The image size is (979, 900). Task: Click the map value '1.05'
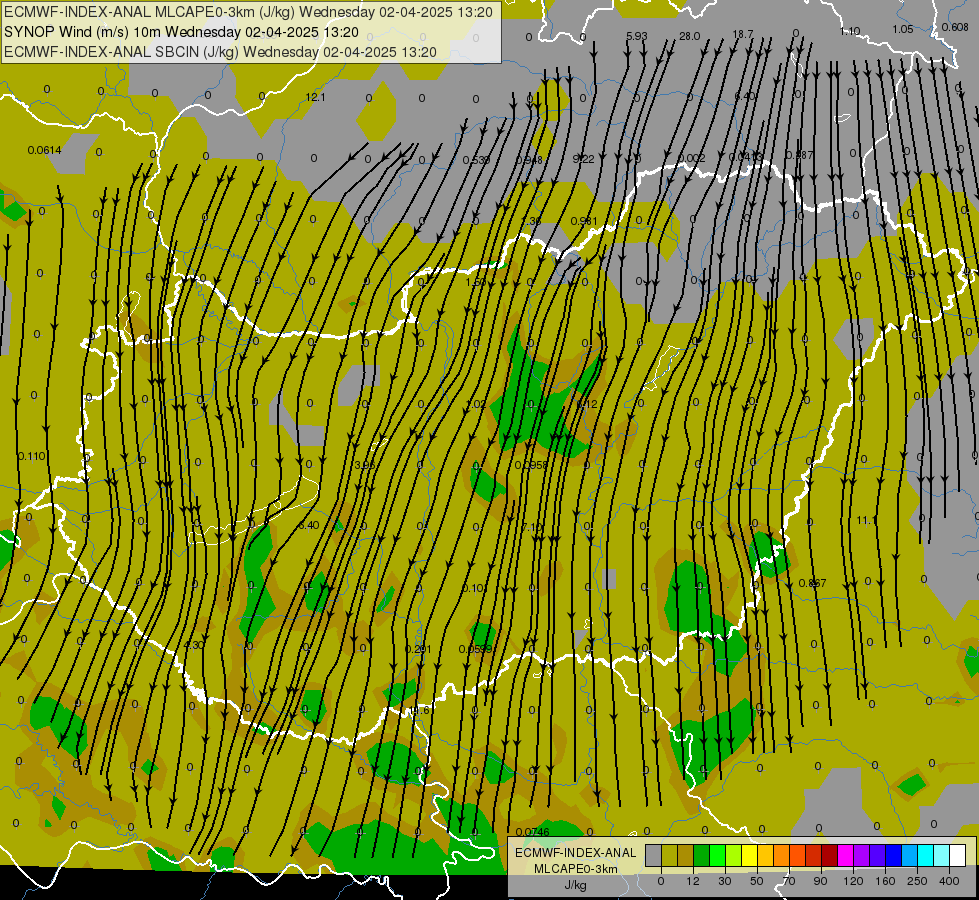point(903,29)
